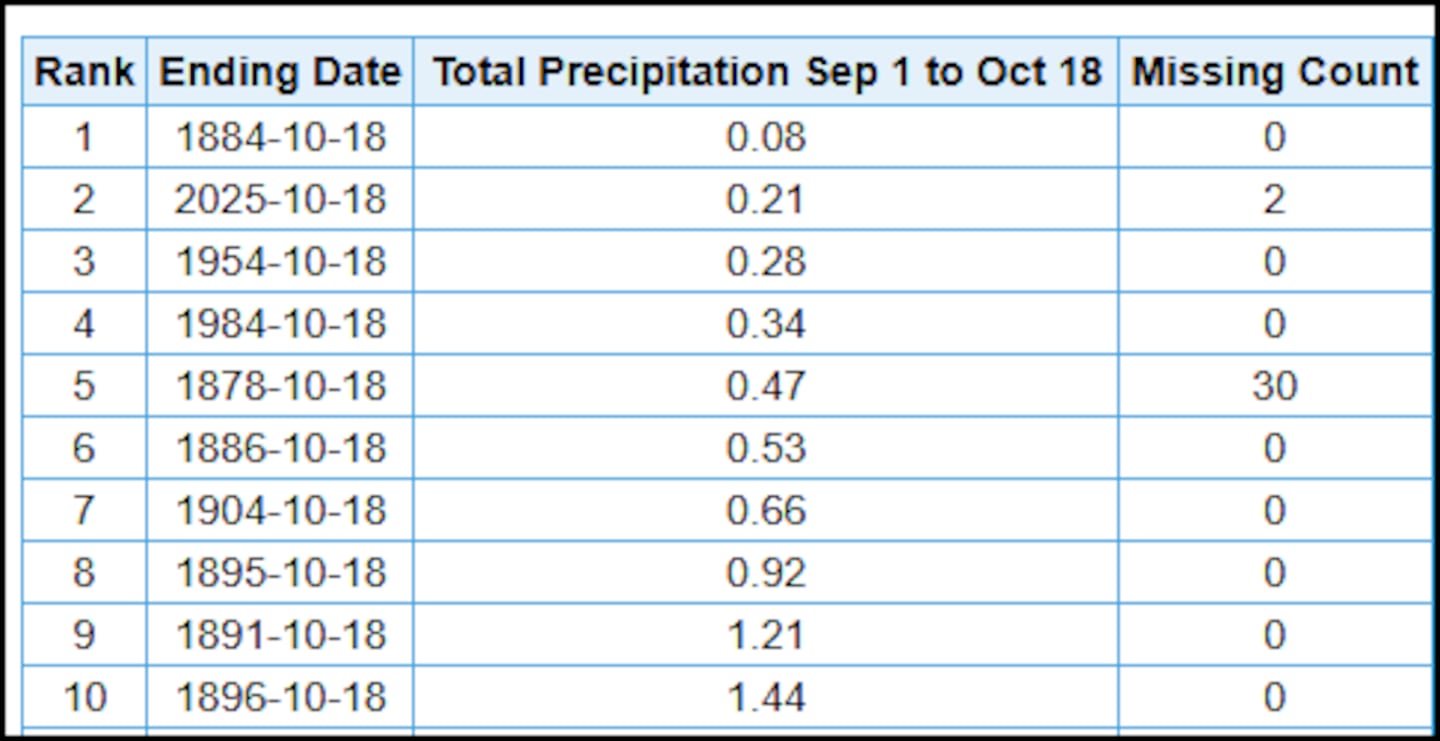Click the 1984-10-18 ending date

point(280,324)
